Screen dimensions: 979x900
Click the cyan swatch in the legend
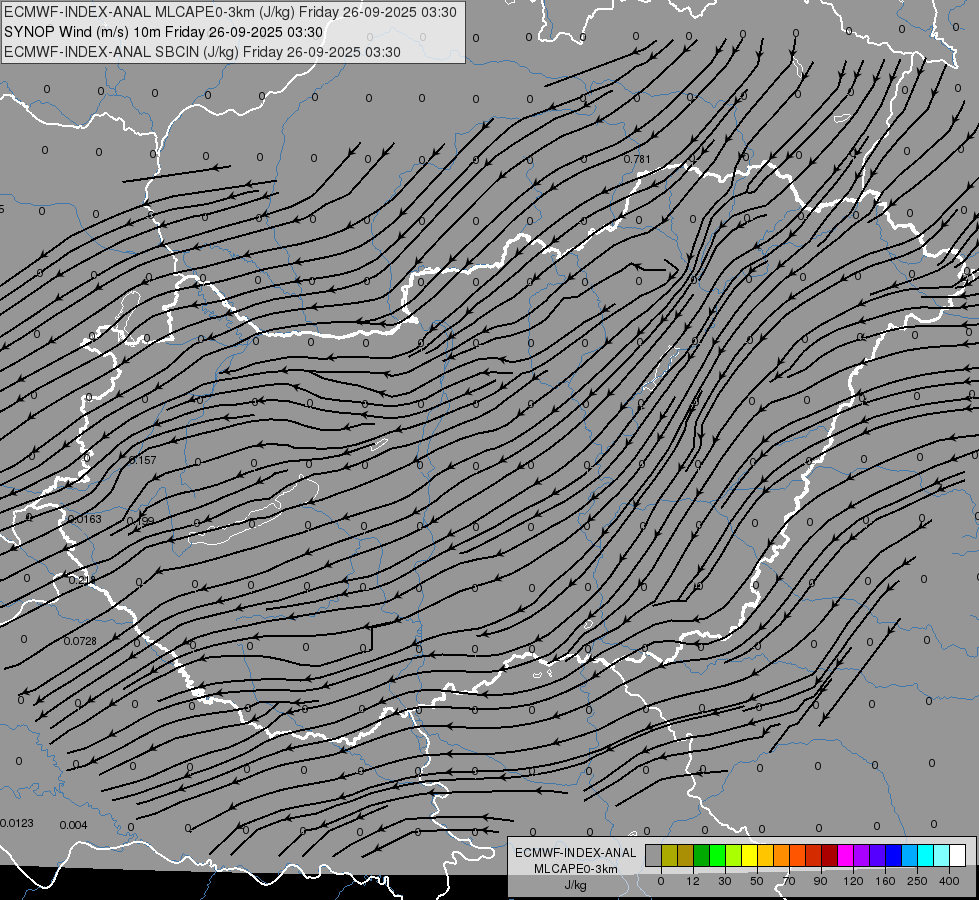(x=926, y=856)
